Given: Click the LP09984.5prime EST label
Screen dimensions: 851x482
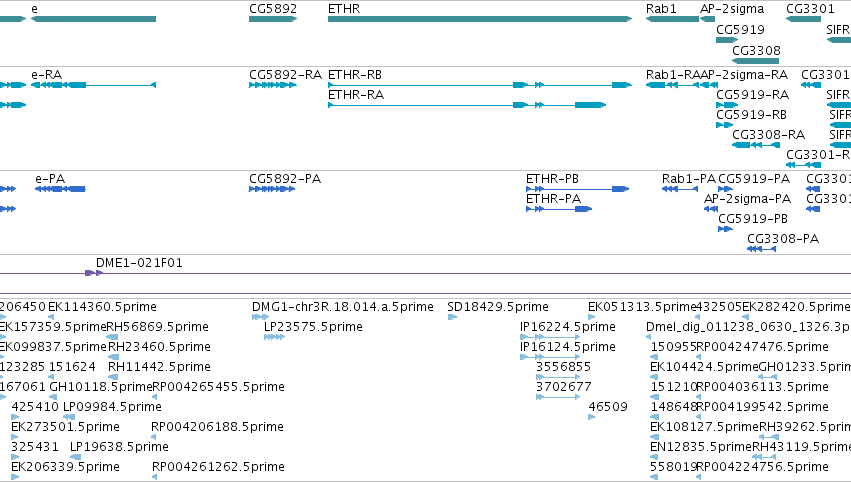Looking at the screenshot, I should pyautogui.click(x=112, y=407).
